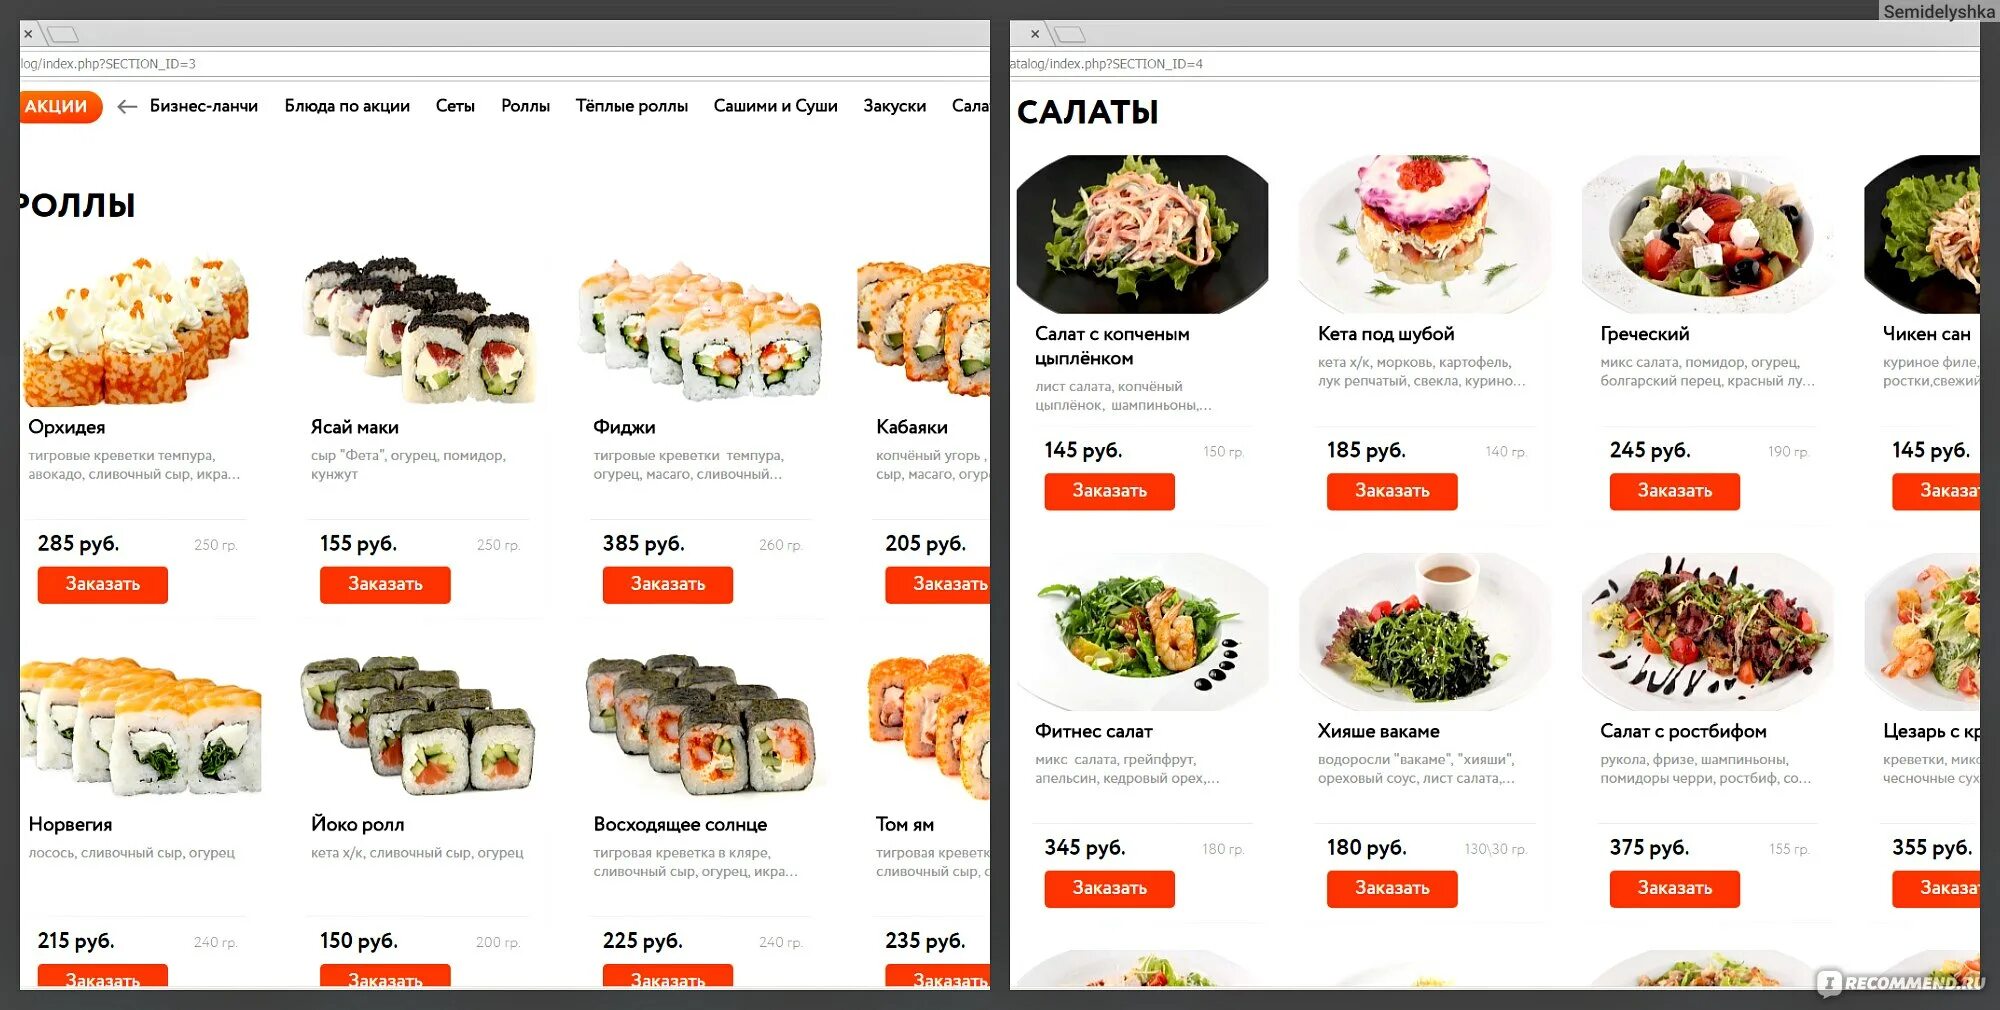Open the Салат с ростбифом photo
2000x1010 pixels.
point(1708,632)
